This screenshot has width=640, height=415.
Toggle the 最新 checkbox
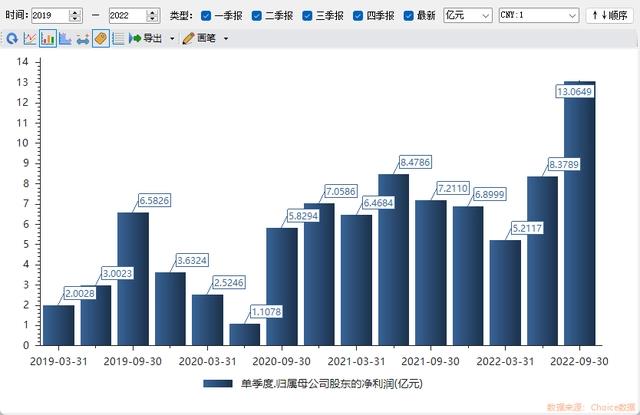coord(409,16)
